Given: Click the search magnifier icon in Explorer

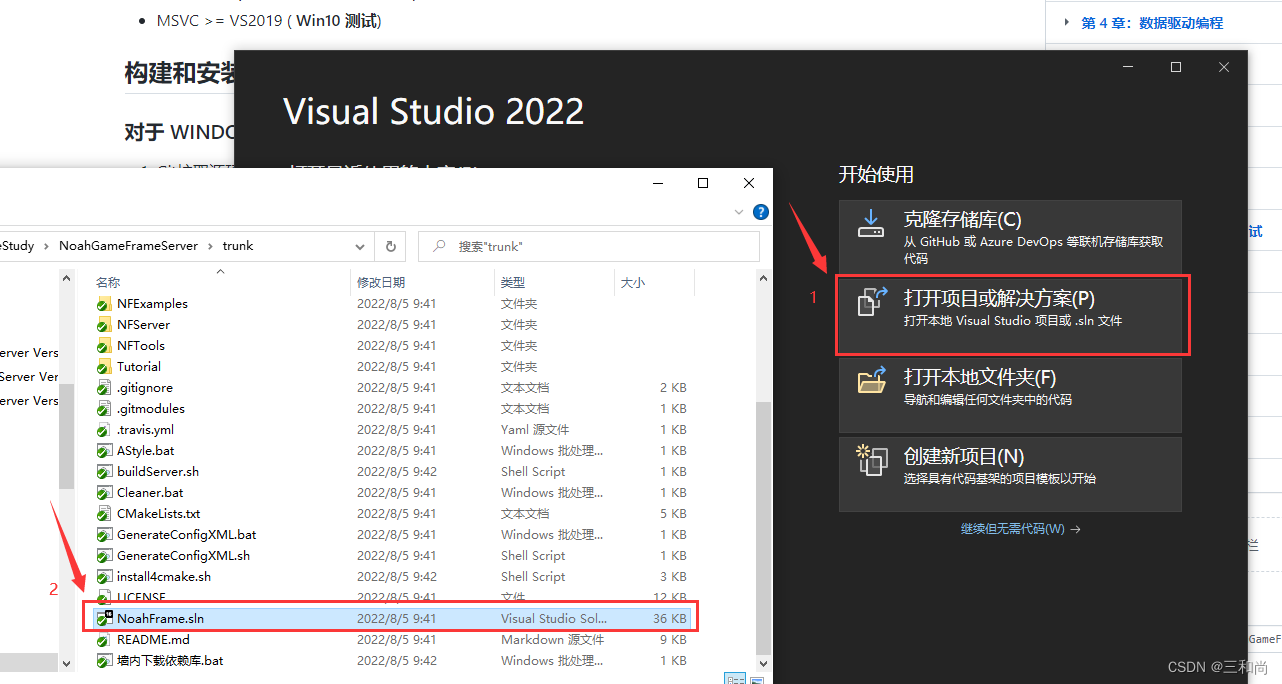Looking at the screenshot, I should point(438,246).
